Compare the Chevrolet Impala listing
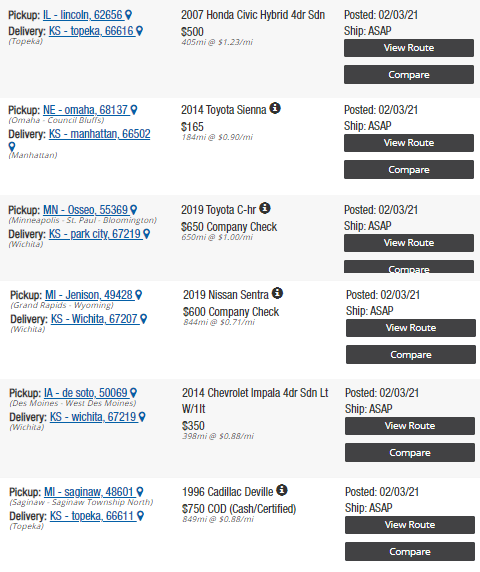This screenshot has height=572, width=480. click(x=410, y=453)
